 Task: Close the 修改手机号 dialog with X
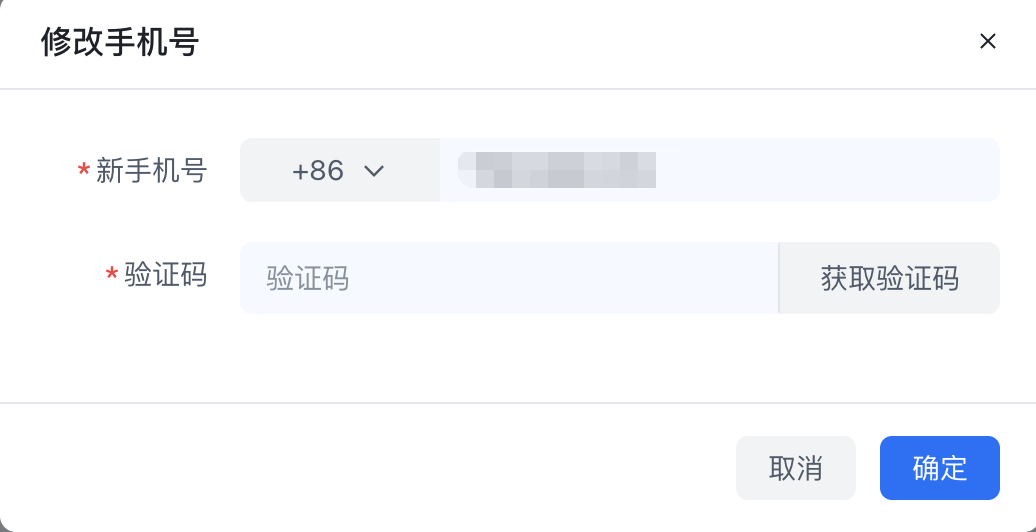click(x=988, y=41)
